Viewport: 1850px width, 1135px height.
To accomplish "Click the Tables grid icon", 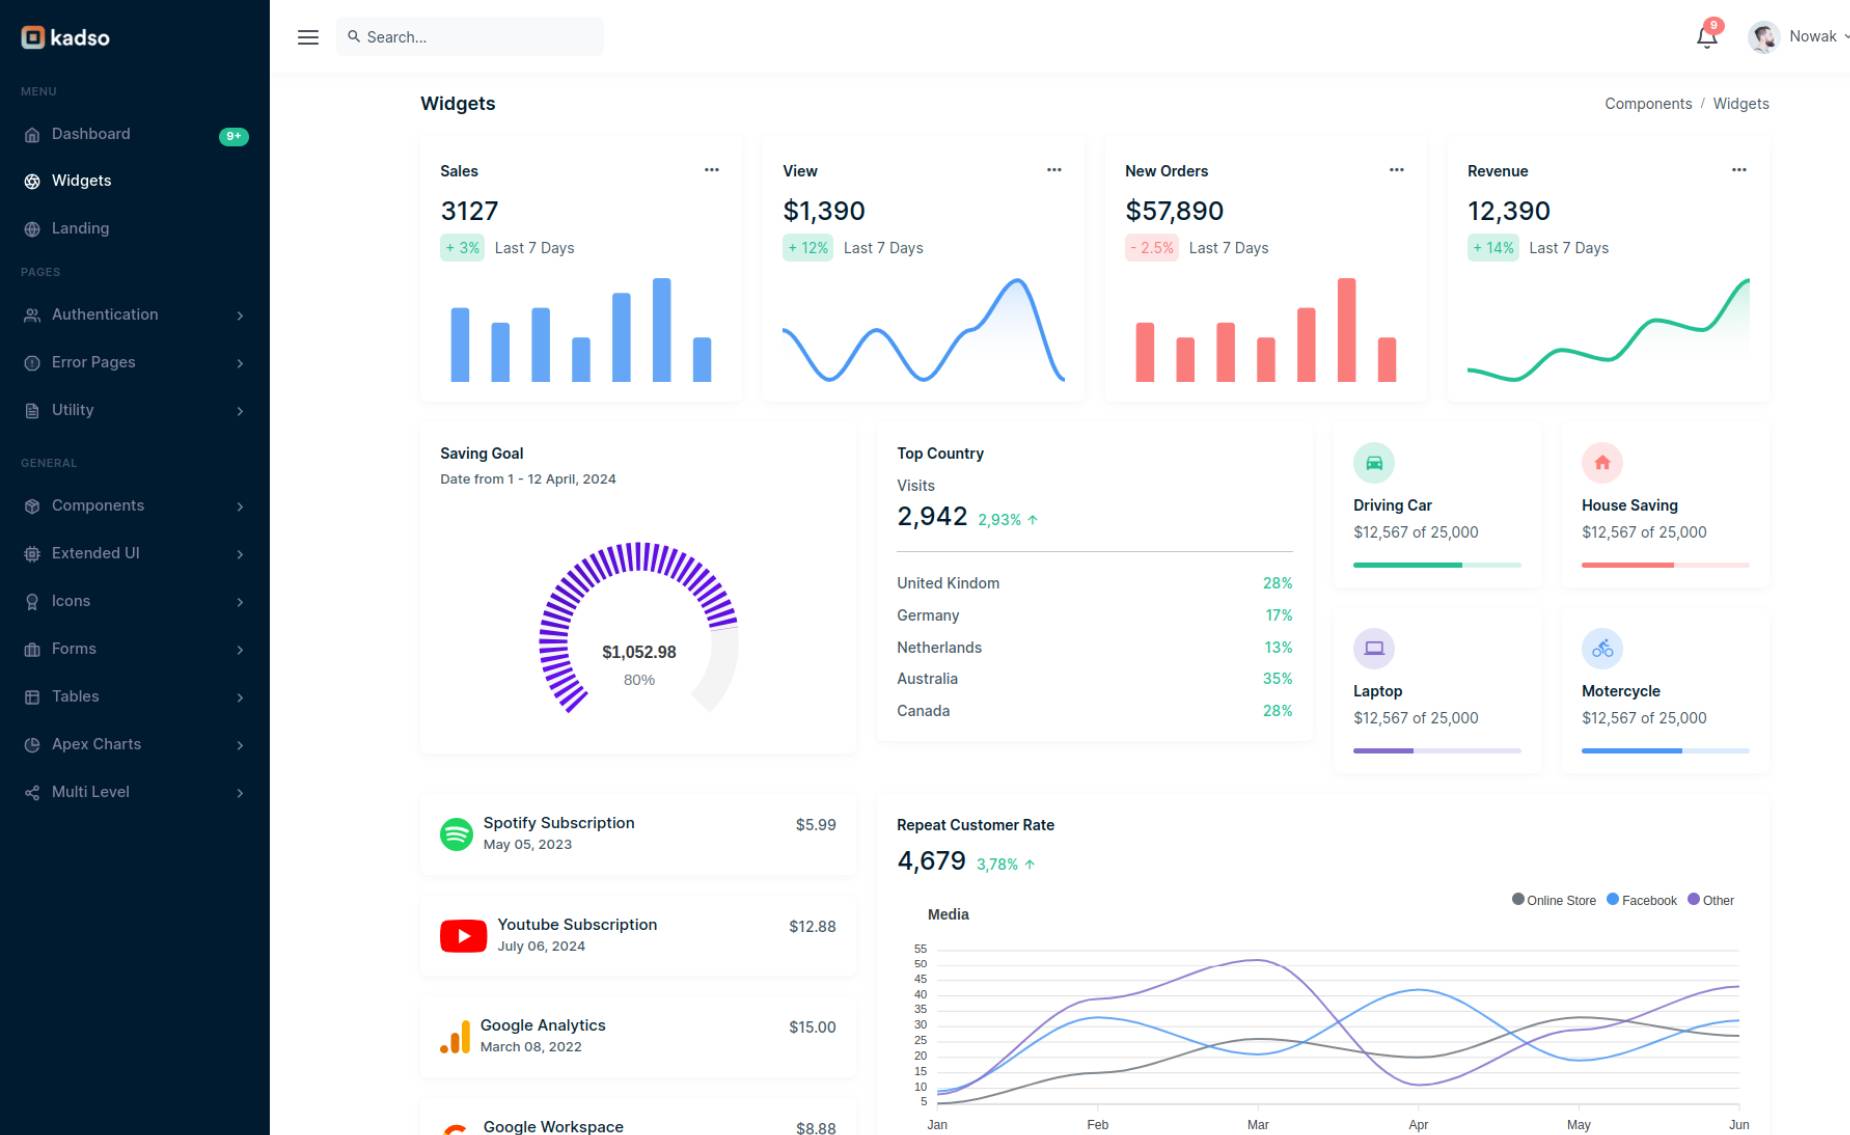I will (x=32, y=697).
